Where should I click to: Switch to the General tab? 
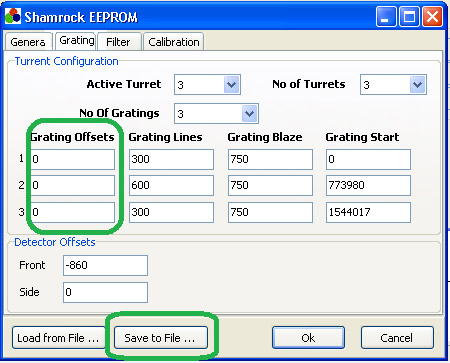pyautogui.click(x=28, y=42)
